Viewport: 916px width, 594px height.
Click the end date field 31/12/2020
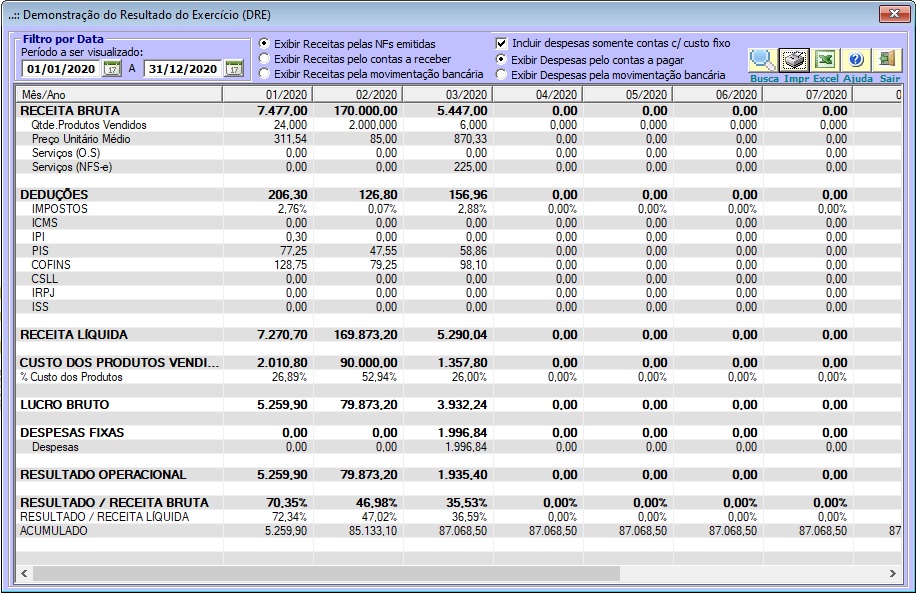click(x=183, y=69)
